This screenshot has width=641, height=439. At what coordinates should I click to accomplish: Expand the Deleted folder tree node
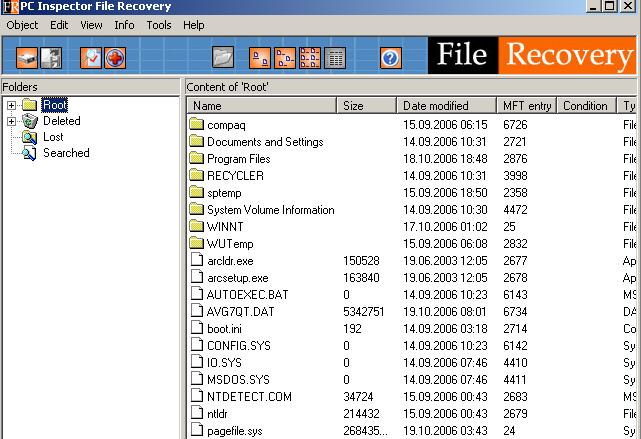point(11,121)
